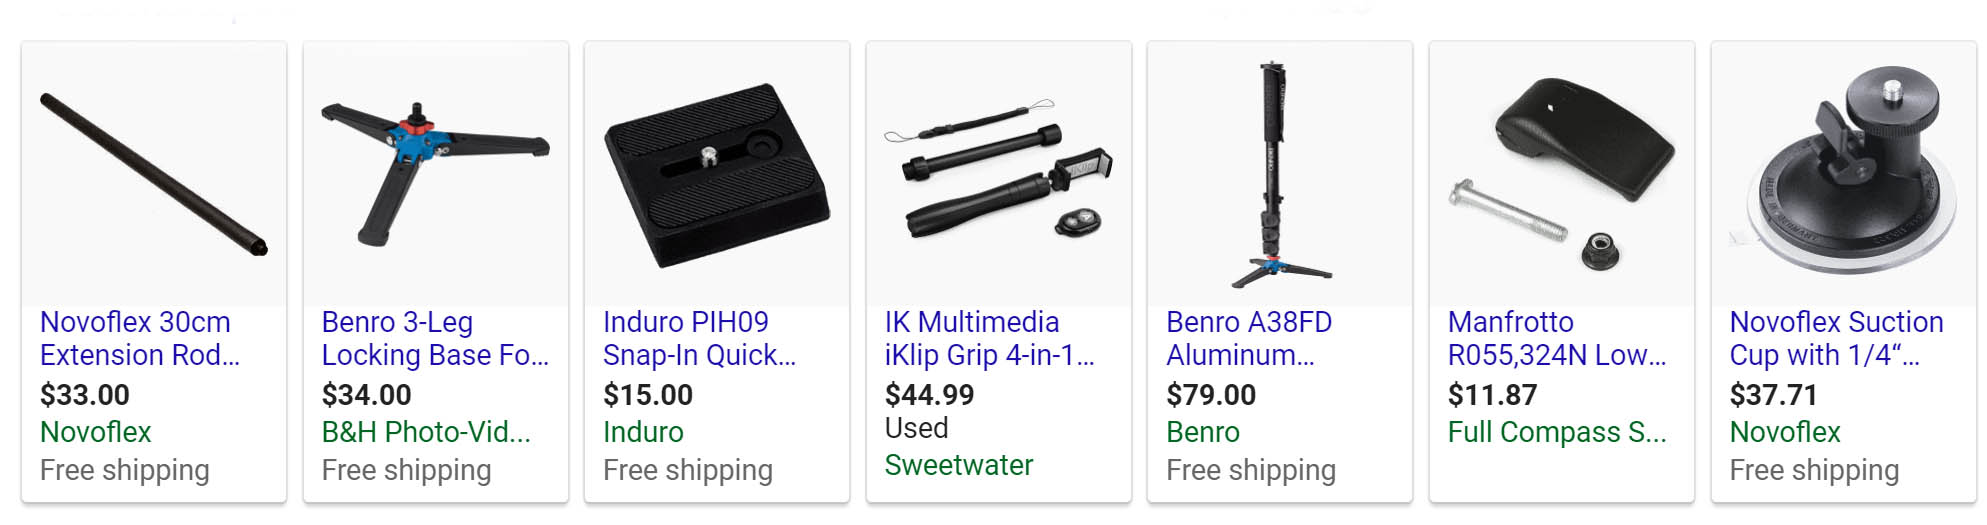Open the Novoflex 30cm Extension Rod product image
Viewport: 1987px width, 525px height.
154,174
